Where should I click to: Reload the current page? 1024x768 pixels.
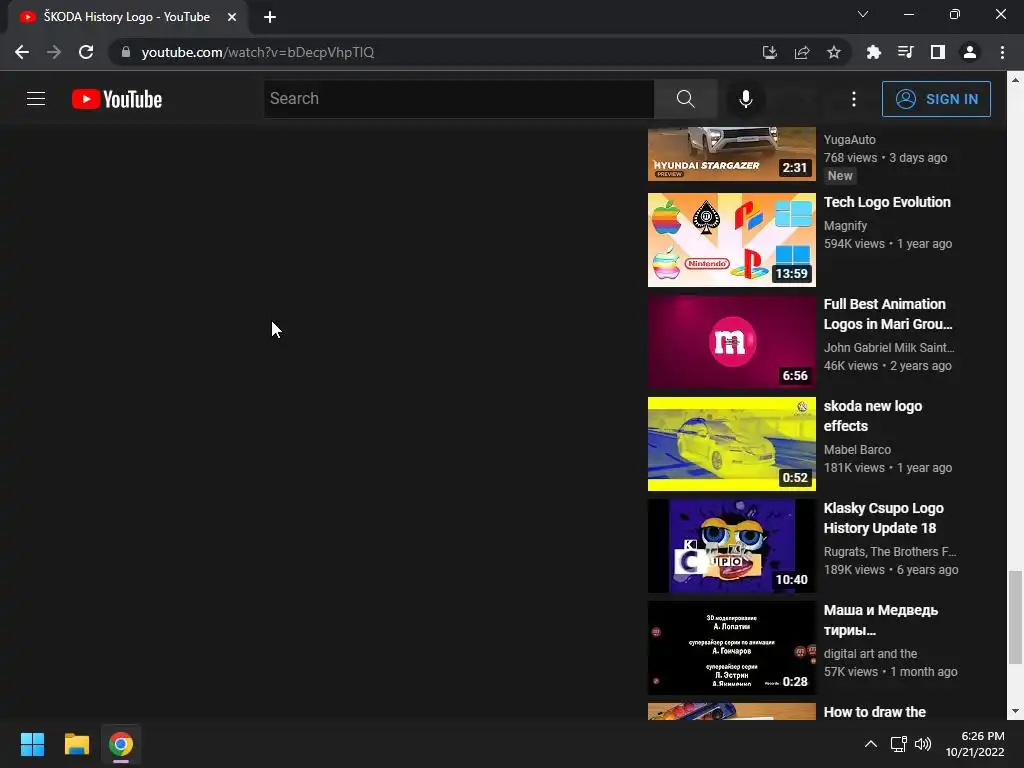(x=86, y=52)
